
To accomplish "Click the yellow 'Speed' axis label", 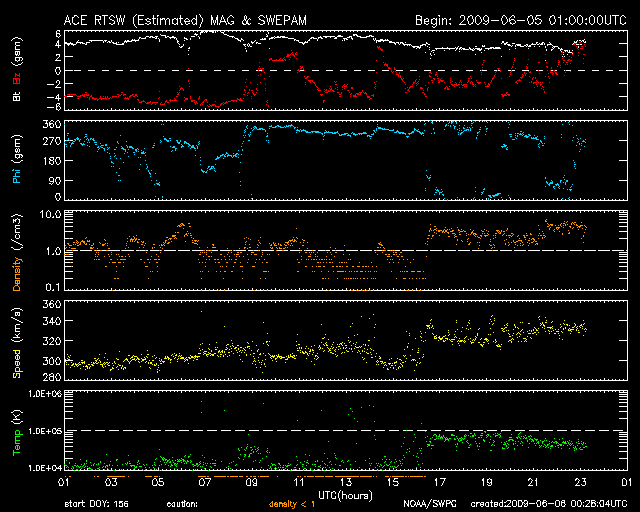I will coord(17,363).
